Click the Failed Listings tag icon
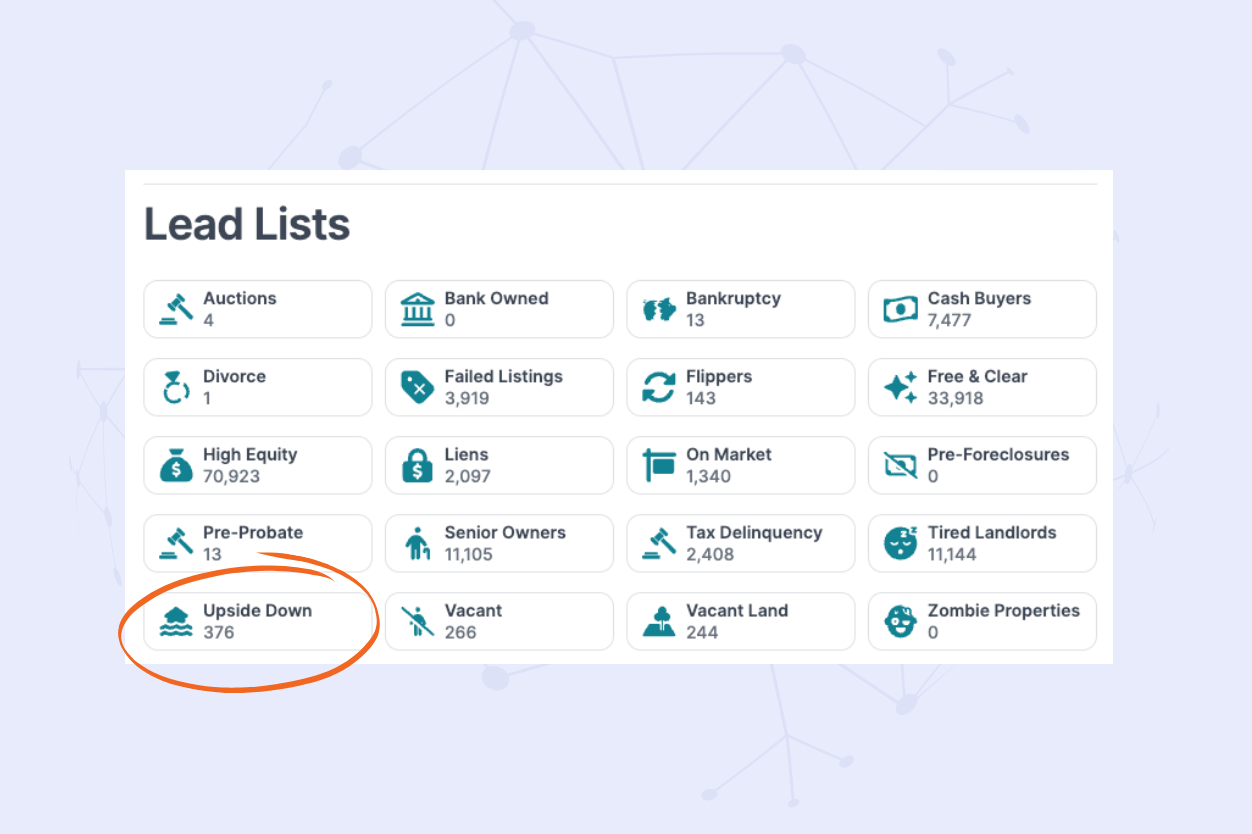Viewport: 1252px width, 834px height. (417, 387)
